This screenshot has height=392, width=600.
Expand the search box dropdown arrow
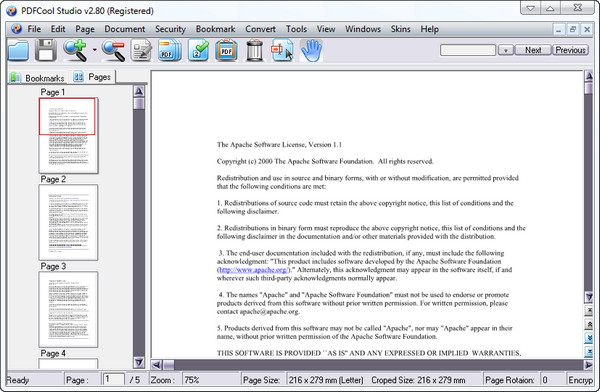tap(505, 50)
